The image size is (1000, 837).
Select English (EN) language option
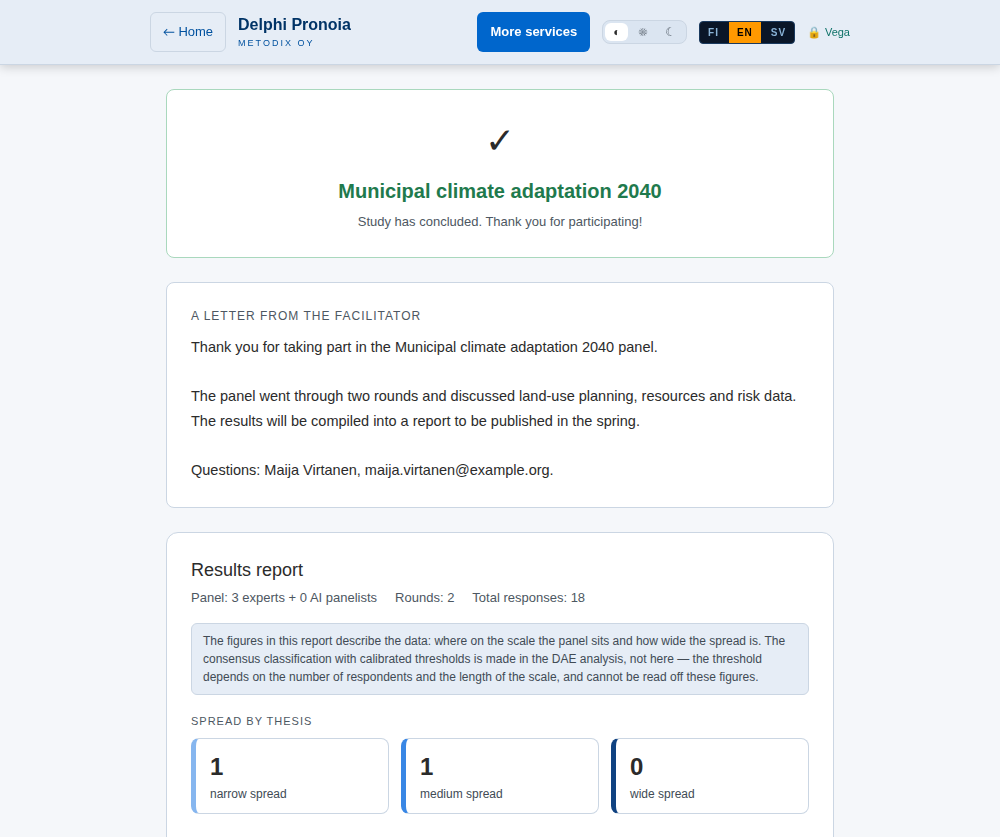pos(744,33)
